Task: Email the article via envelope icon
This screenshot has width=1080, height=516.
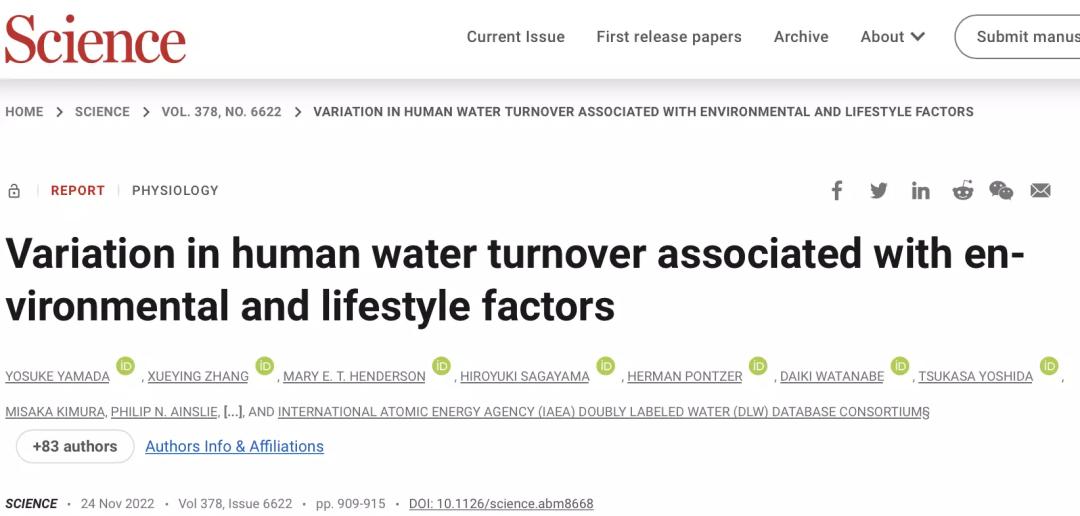Action: coord(1041,191)
